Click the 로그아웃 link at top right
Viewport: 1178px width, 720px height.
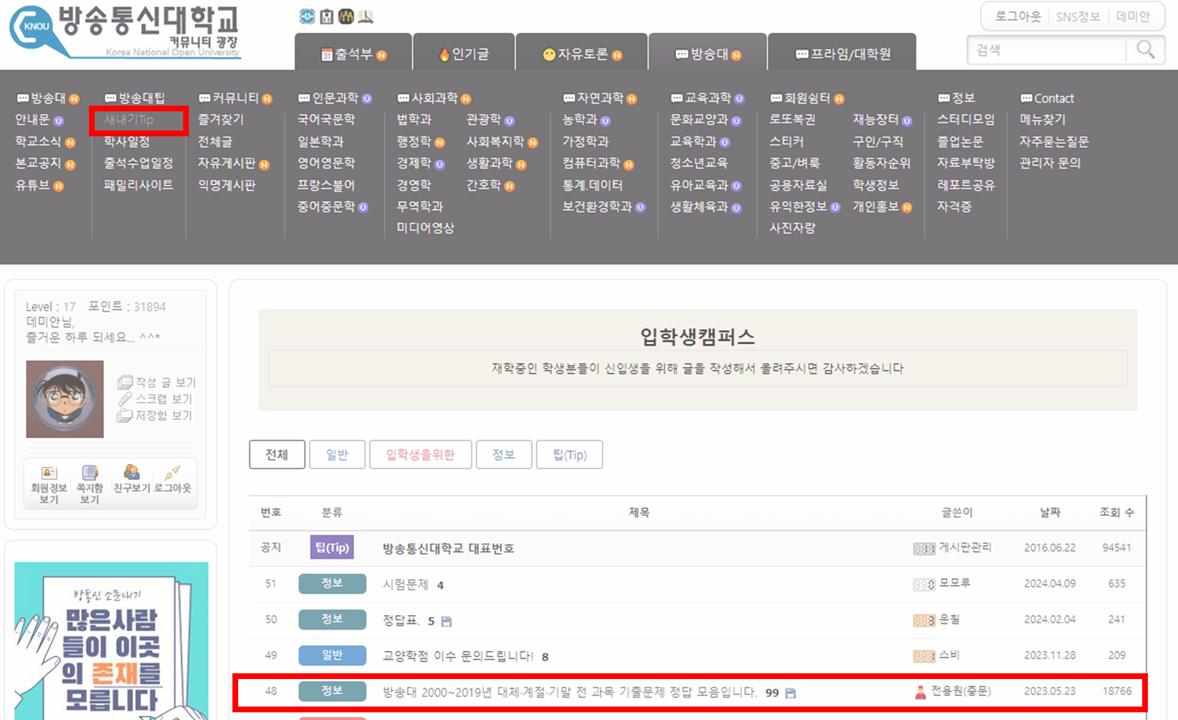[x=1017, y=17]
